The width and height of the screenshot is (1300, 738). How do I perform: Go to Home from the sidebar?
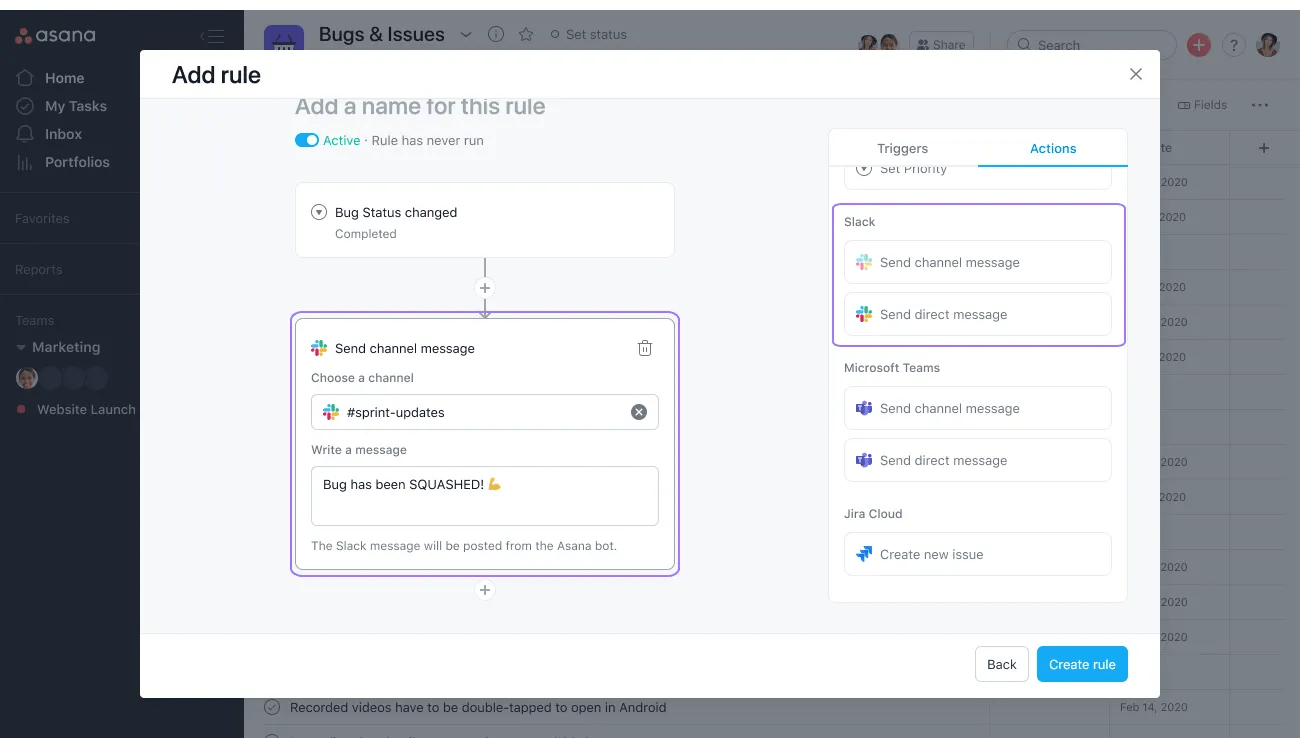(x=65, y=77)
